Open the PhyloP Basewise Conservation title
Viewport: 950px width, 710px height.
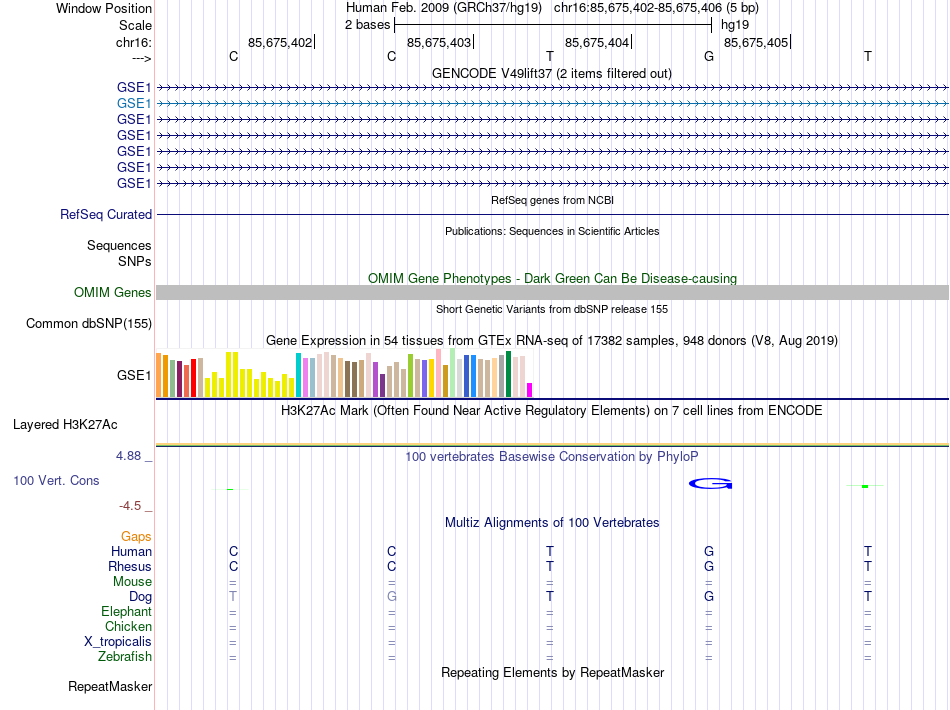(x=551, y=457)
